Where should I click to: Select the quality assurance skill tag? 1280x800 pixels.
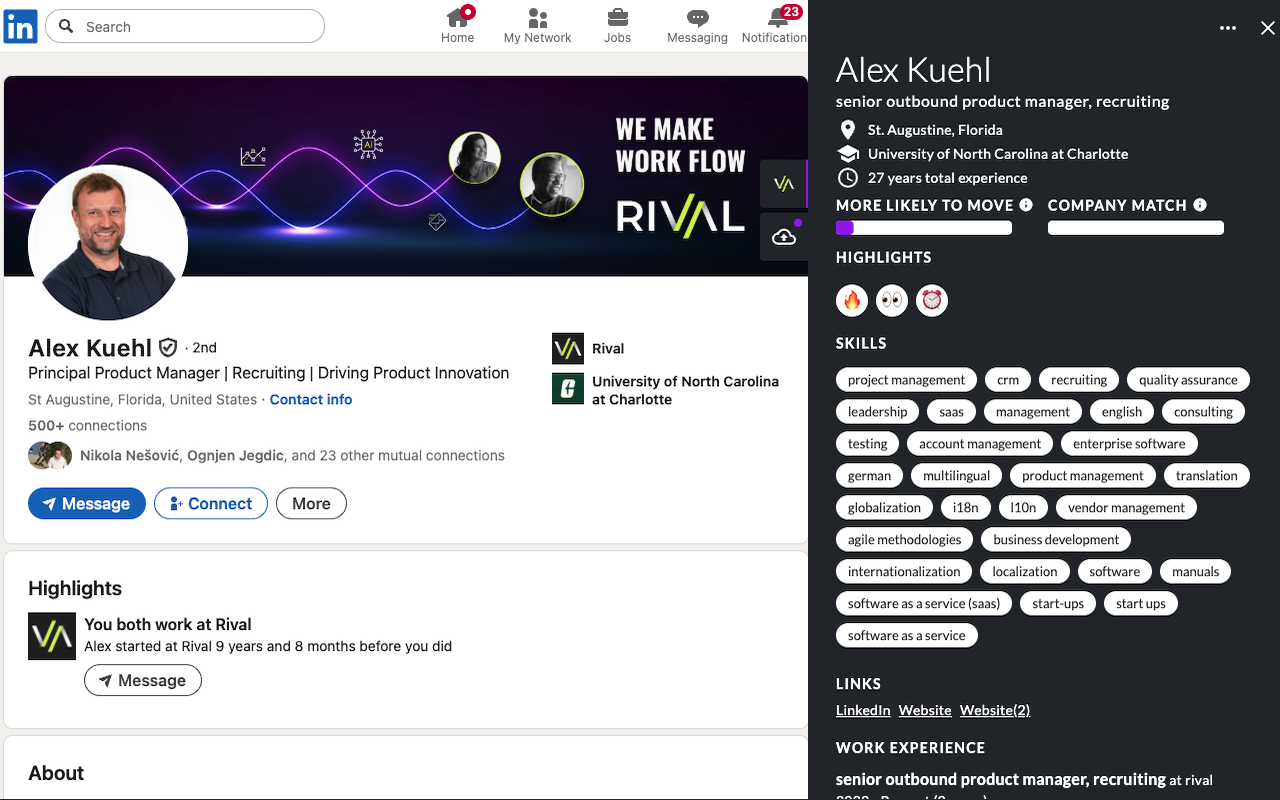(1188, 379)
